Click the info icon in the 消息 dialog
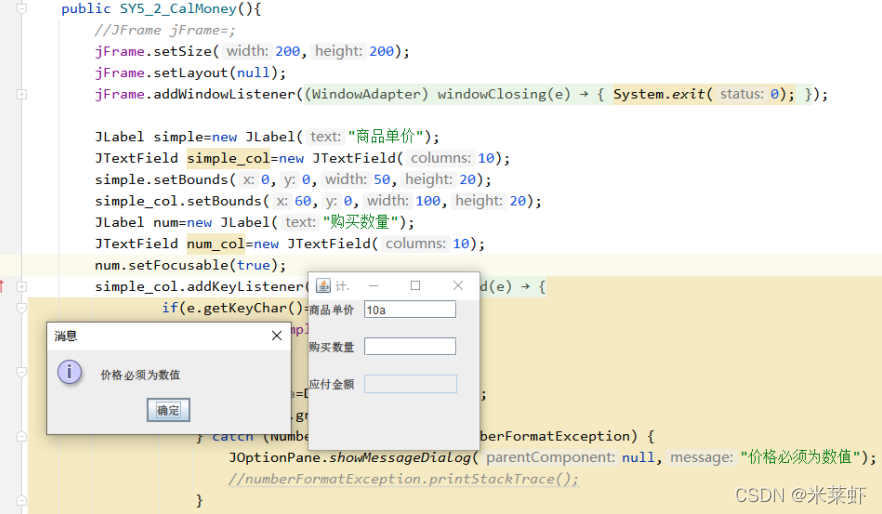Image resolution: width=882 pixels, height=514 pixels. pyautogui.click(x=69, y=372)
